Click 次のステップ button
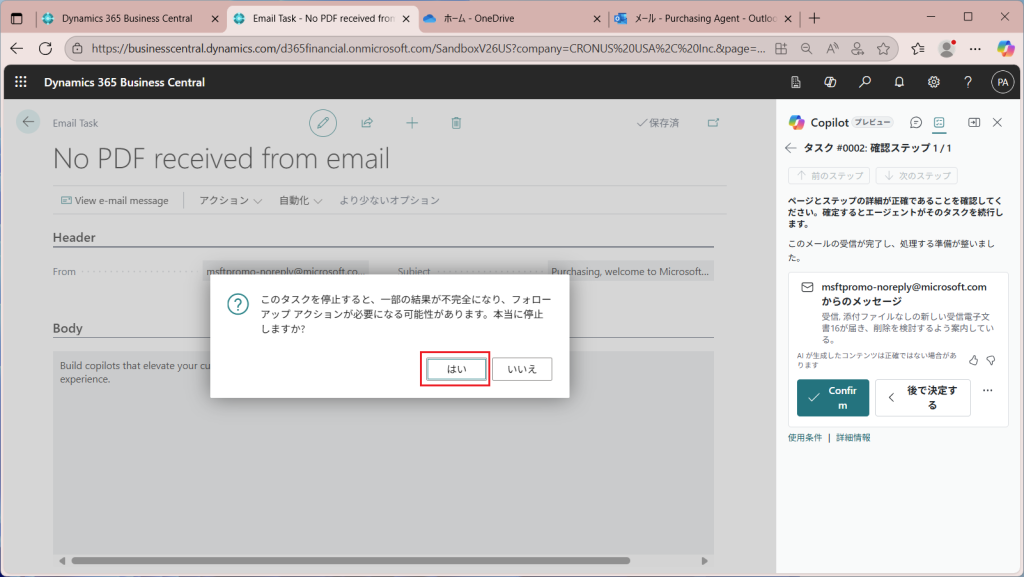This screenshot has width=1024, height=577. [917, 176]
